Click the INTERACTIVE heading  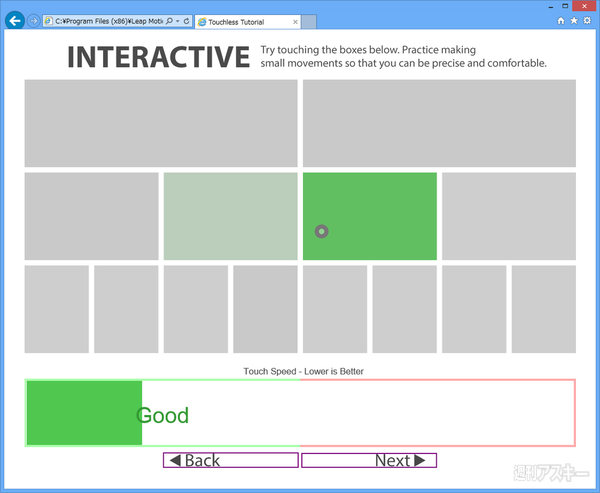click(158, 57)
